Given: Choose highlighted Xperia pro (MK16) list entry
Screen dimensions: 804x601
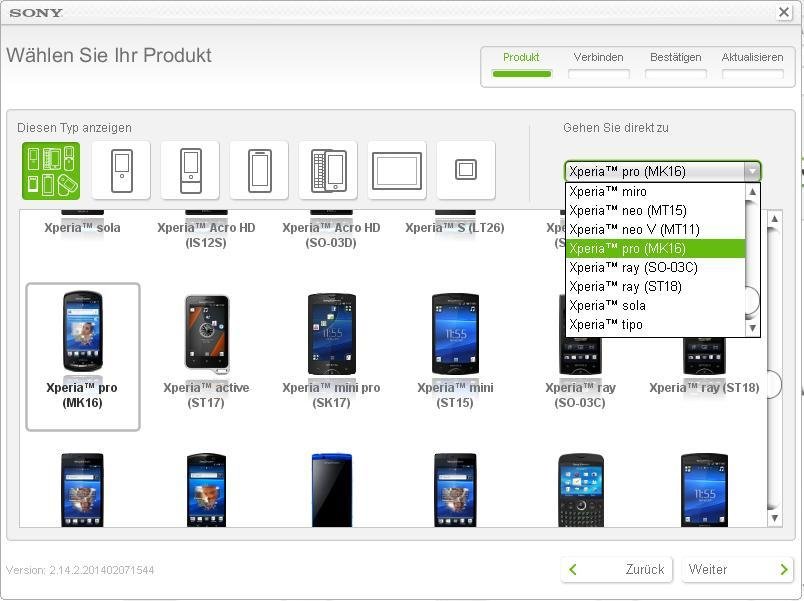Looking at the screenshot, I should 655,248.
